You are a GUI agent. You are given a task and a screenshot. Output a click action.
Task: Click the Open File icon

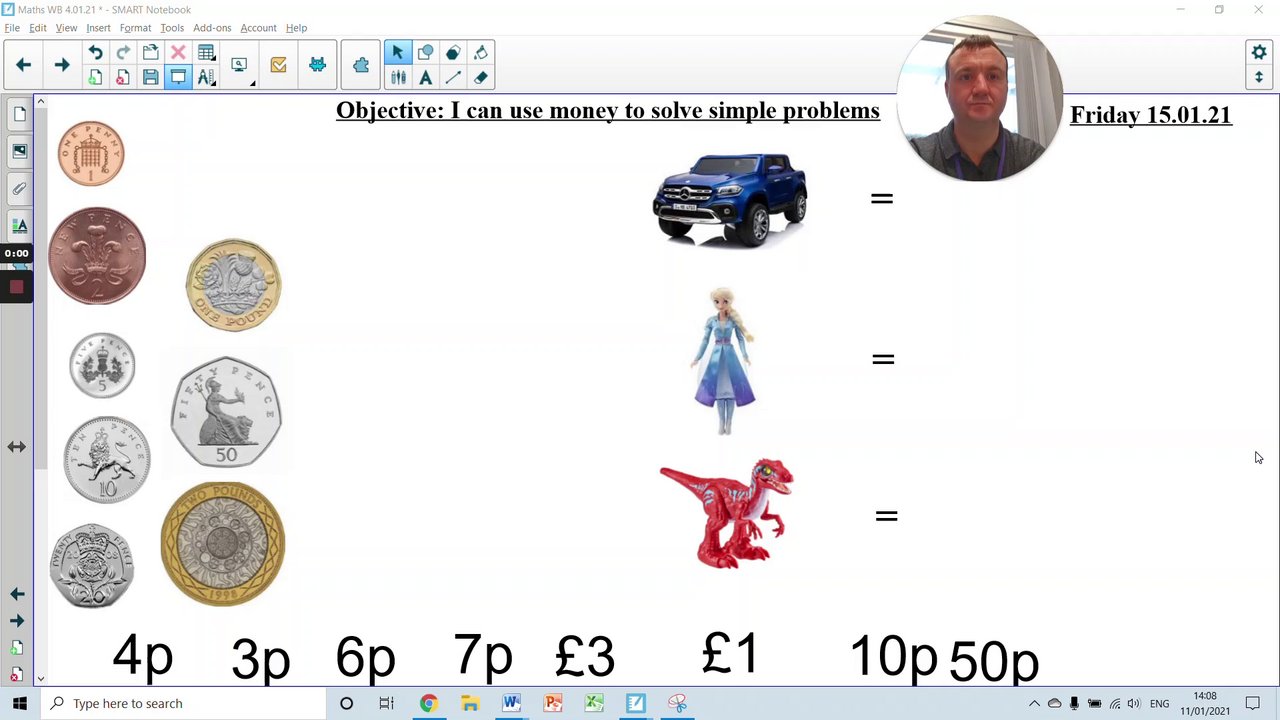[150, 53]
